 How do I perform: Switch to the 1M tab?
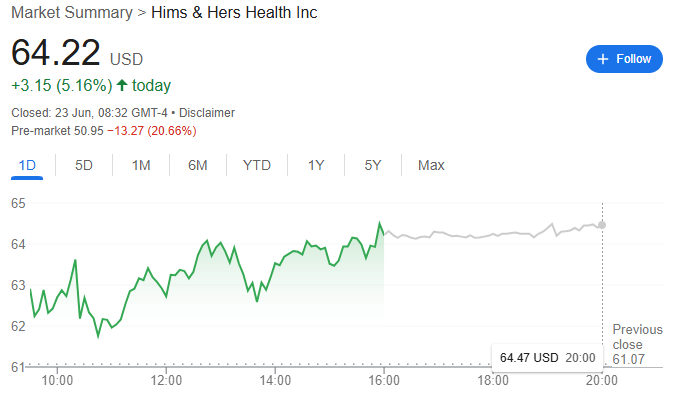coord(141,165)
